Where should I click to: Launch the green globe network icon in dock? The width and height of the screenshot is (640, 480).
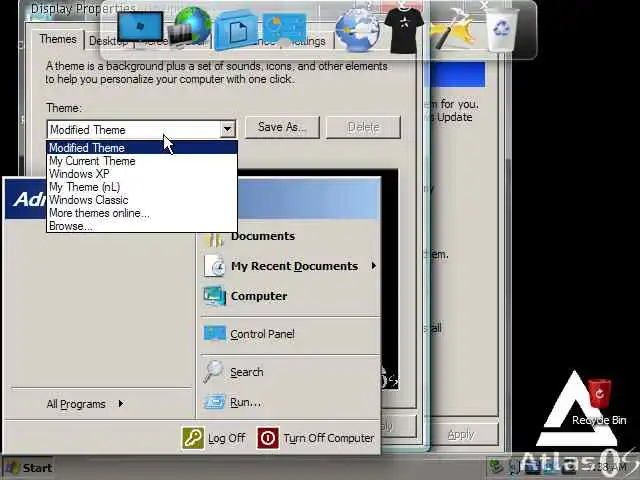(190, 27)
